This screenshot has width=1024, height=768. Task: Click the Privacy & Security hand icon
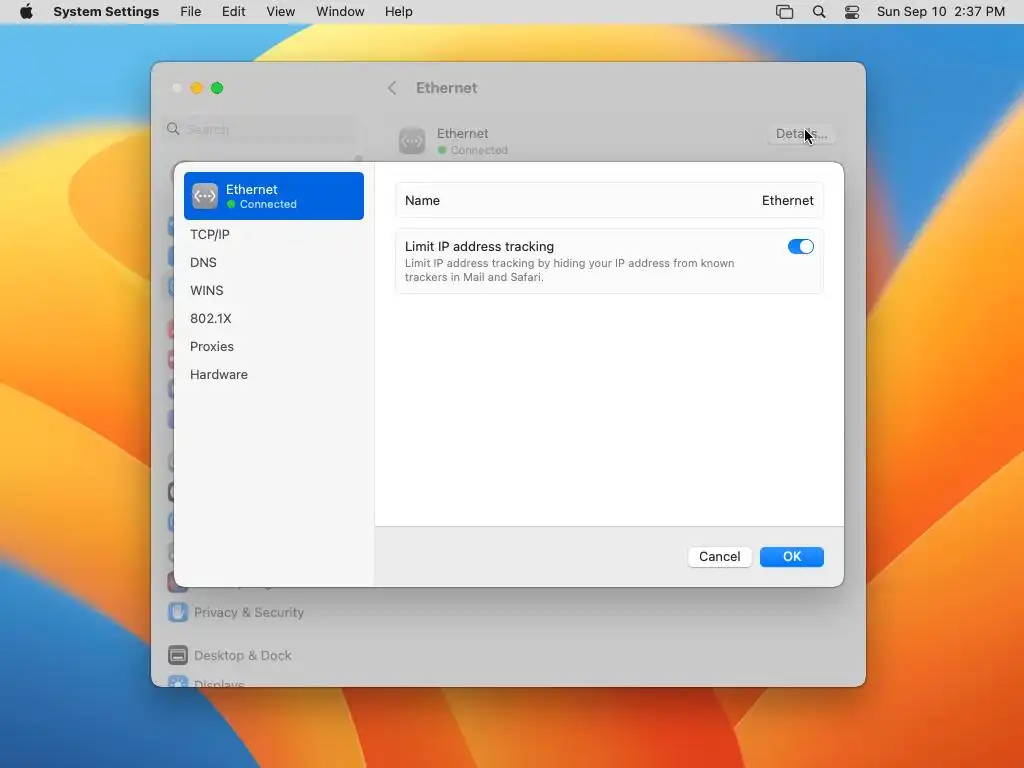pos(178,612)
